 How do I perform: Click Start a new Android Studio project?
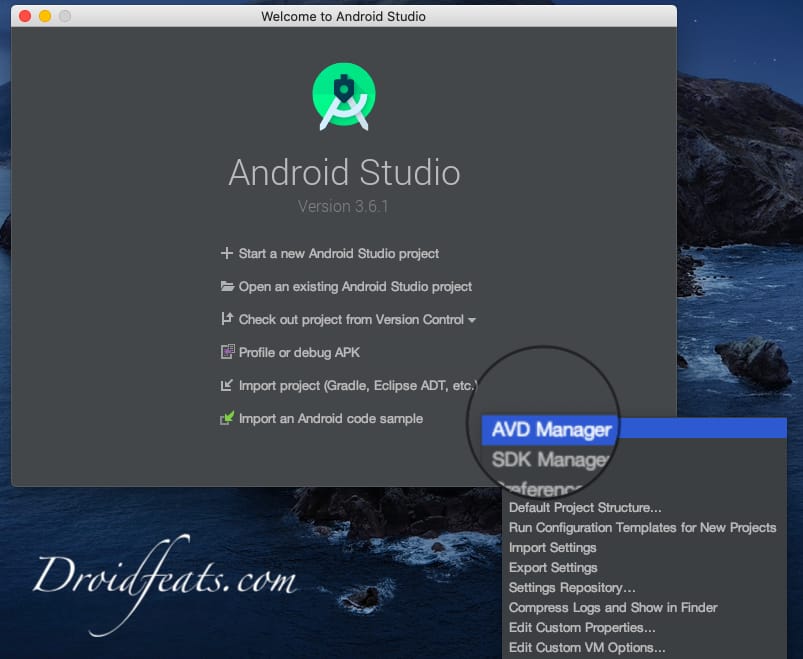pos(338,253)
